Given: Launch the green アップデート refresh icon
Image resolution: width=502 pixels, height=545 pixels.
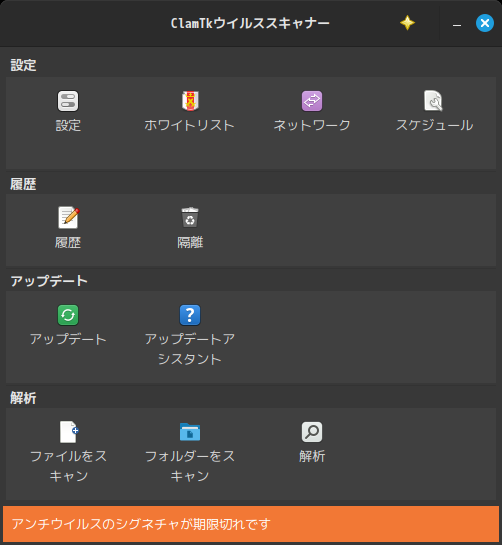Looking at the screenshot, I should (68, 315).
